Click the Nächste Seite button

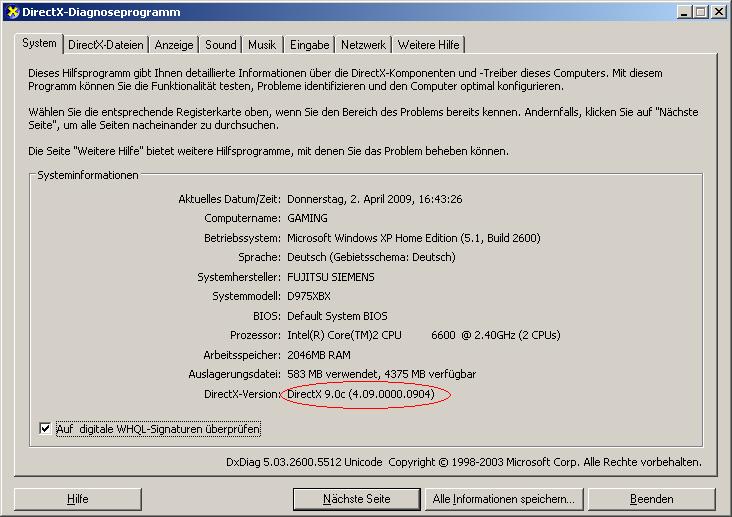pyautogui.click(x=357, y=499)
